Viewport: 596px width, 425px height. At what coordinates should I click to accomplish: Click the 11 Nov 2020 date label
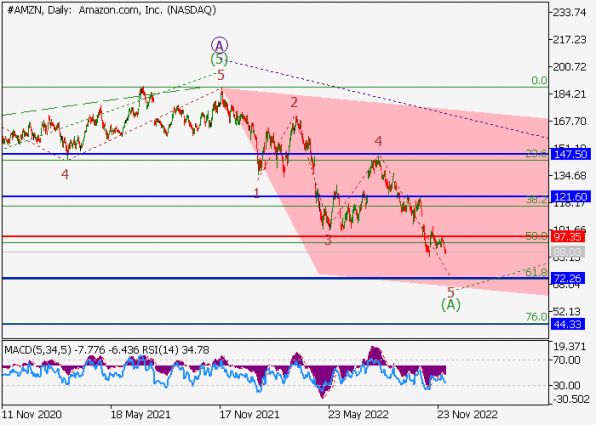coord(31,414)
